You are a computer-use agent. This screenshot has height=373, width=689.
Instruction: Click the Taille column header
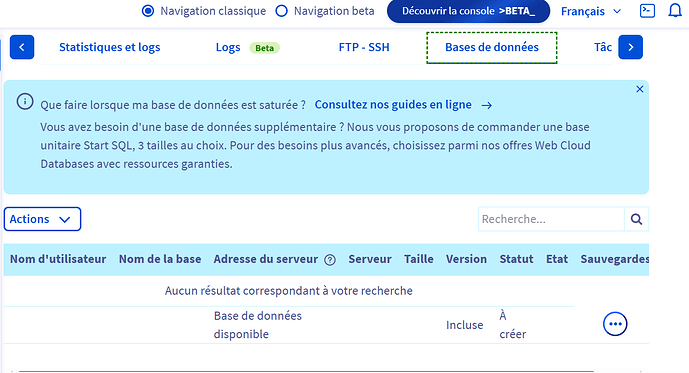418,259
